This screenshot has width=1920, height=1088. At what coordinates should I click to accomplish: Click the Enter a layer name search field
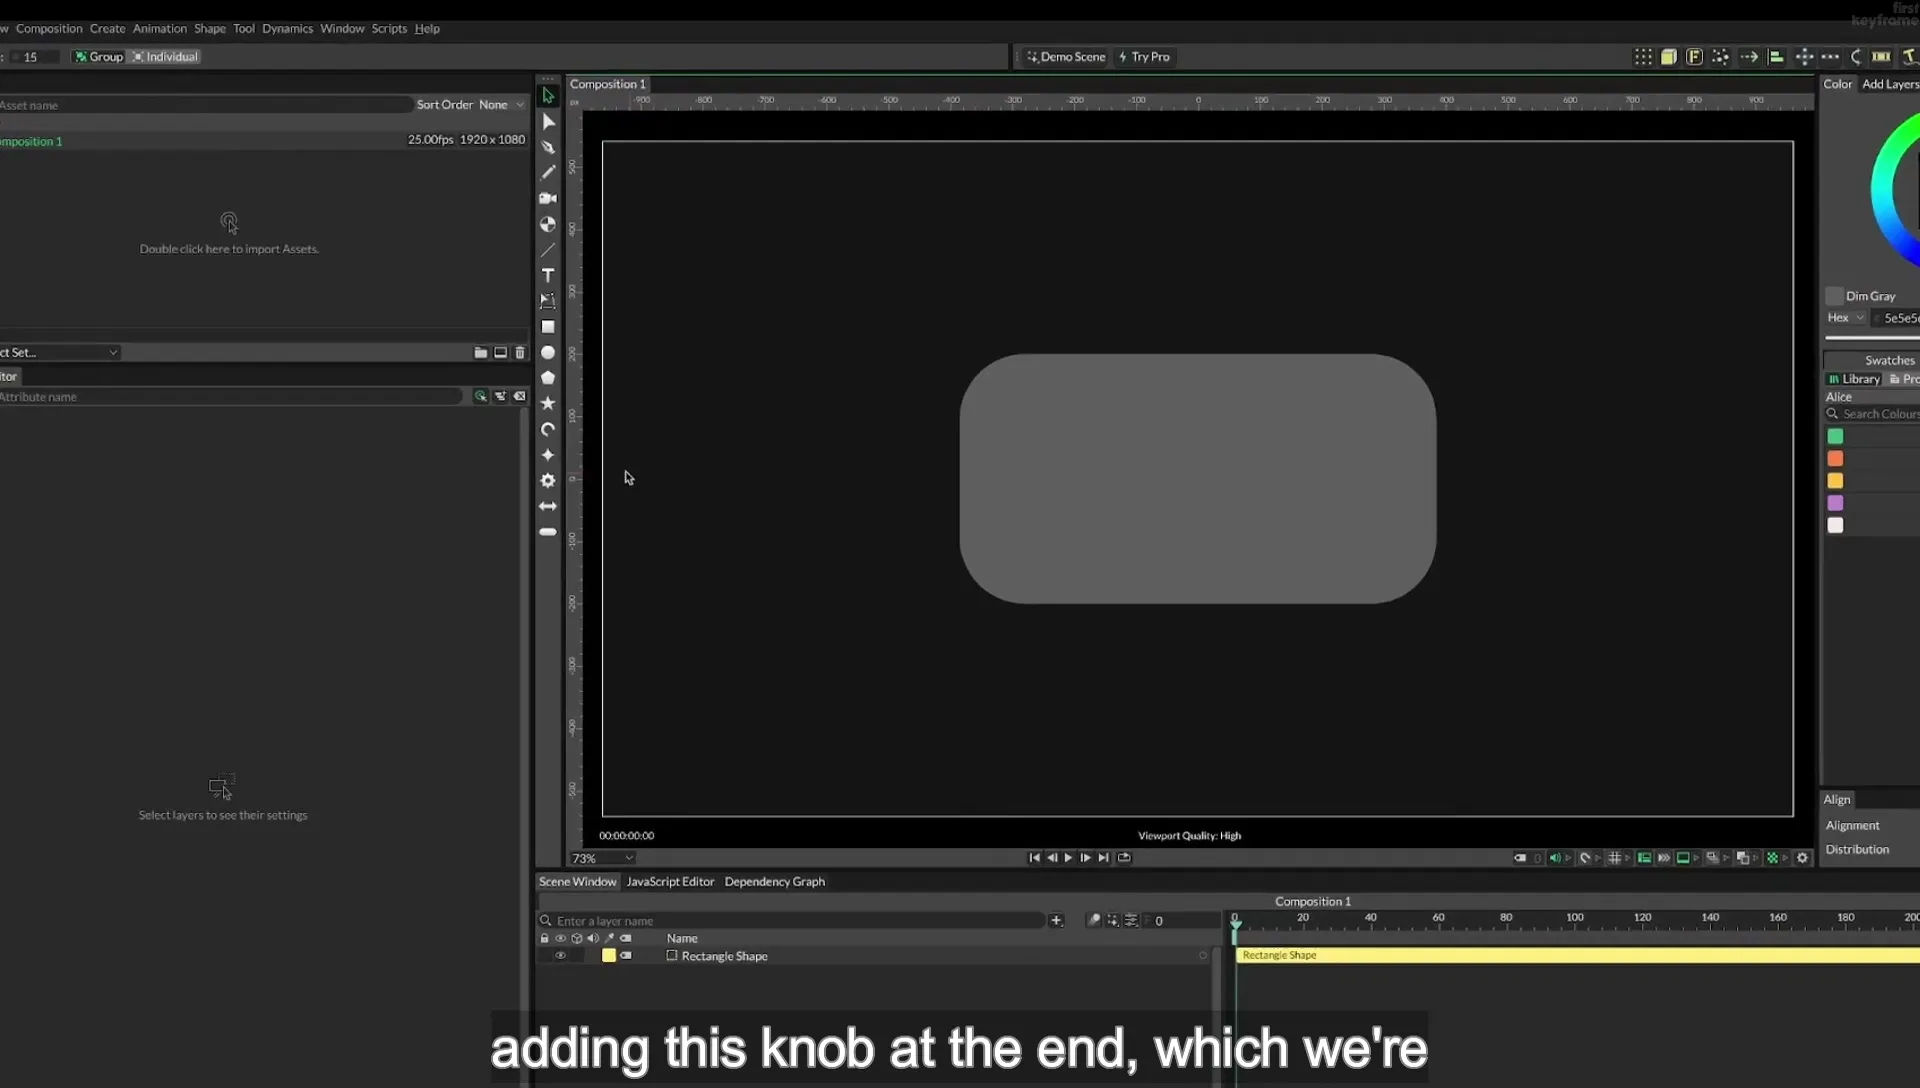click(x=795, y=921)
